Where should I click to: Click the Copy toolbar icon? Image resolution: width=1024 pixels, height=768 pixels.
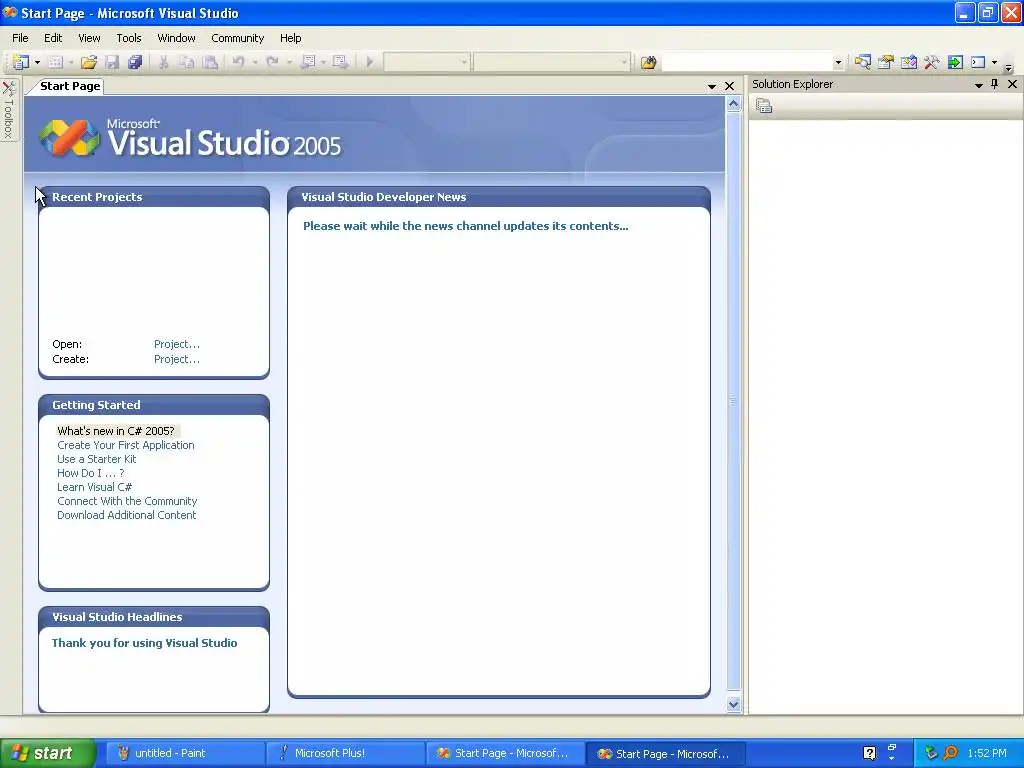(x=187, y=62)
